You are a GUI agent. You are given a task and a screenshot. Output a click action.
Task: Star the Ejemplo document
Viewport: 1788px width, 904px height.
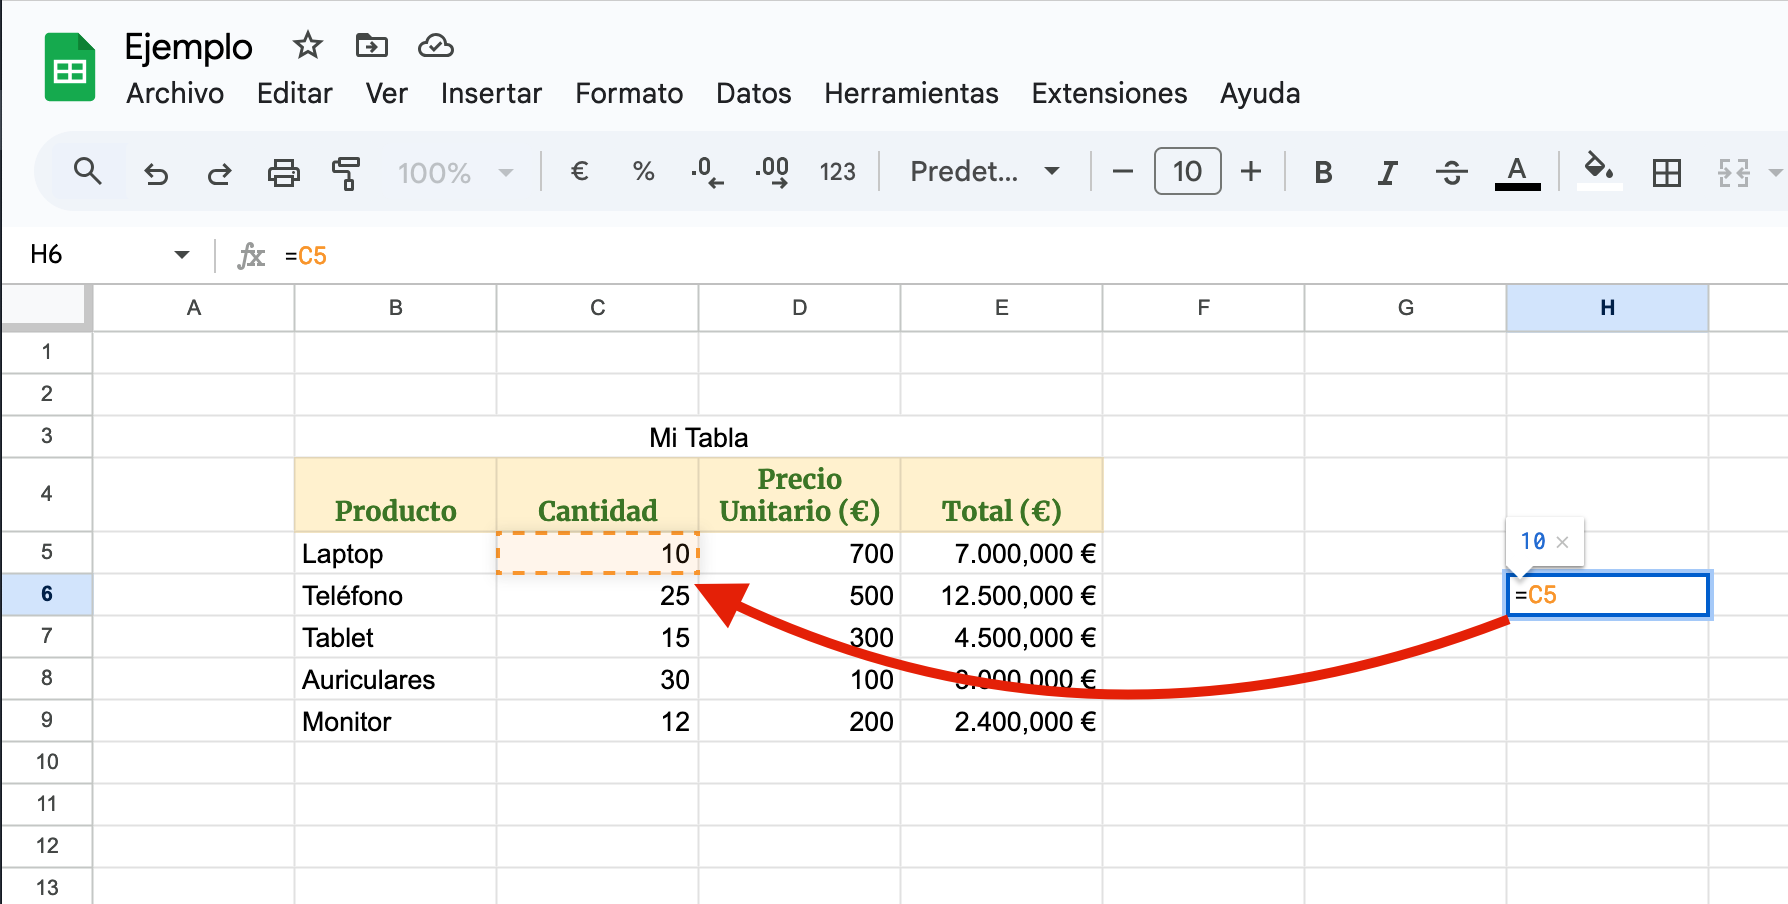tap(307, 46)
